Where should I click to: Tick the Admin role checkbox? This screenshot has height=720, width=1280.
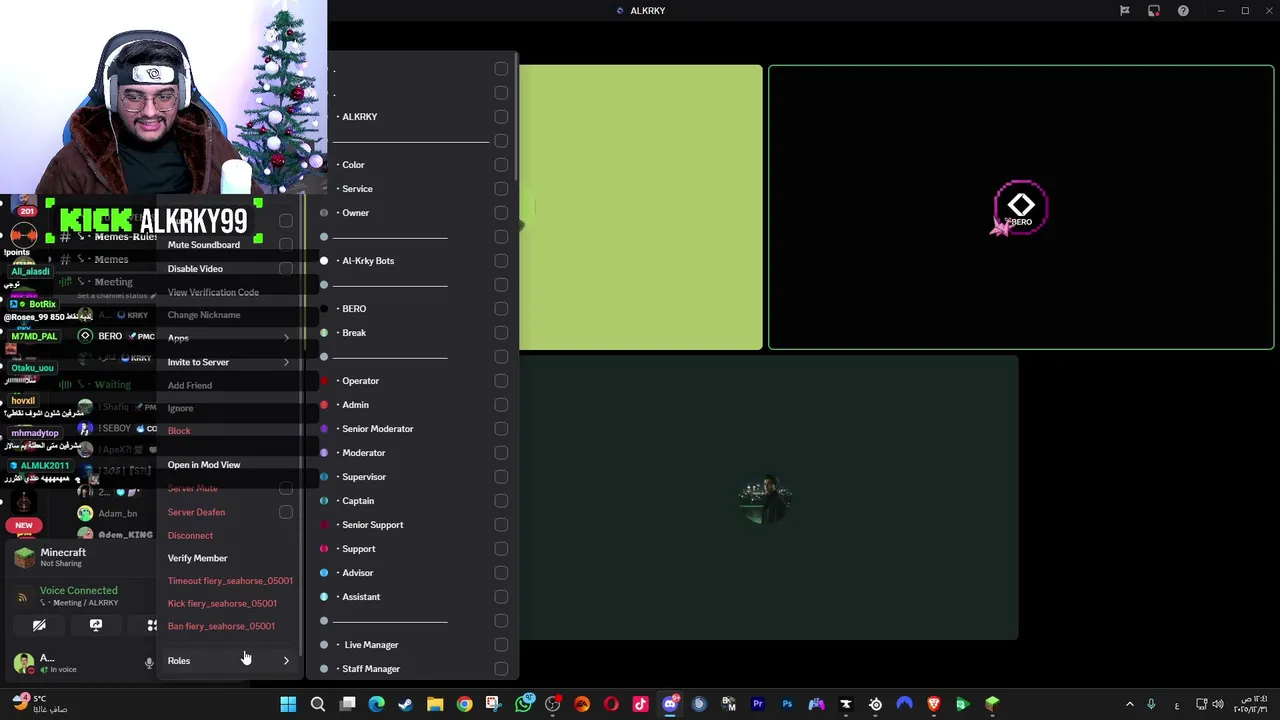501,405
